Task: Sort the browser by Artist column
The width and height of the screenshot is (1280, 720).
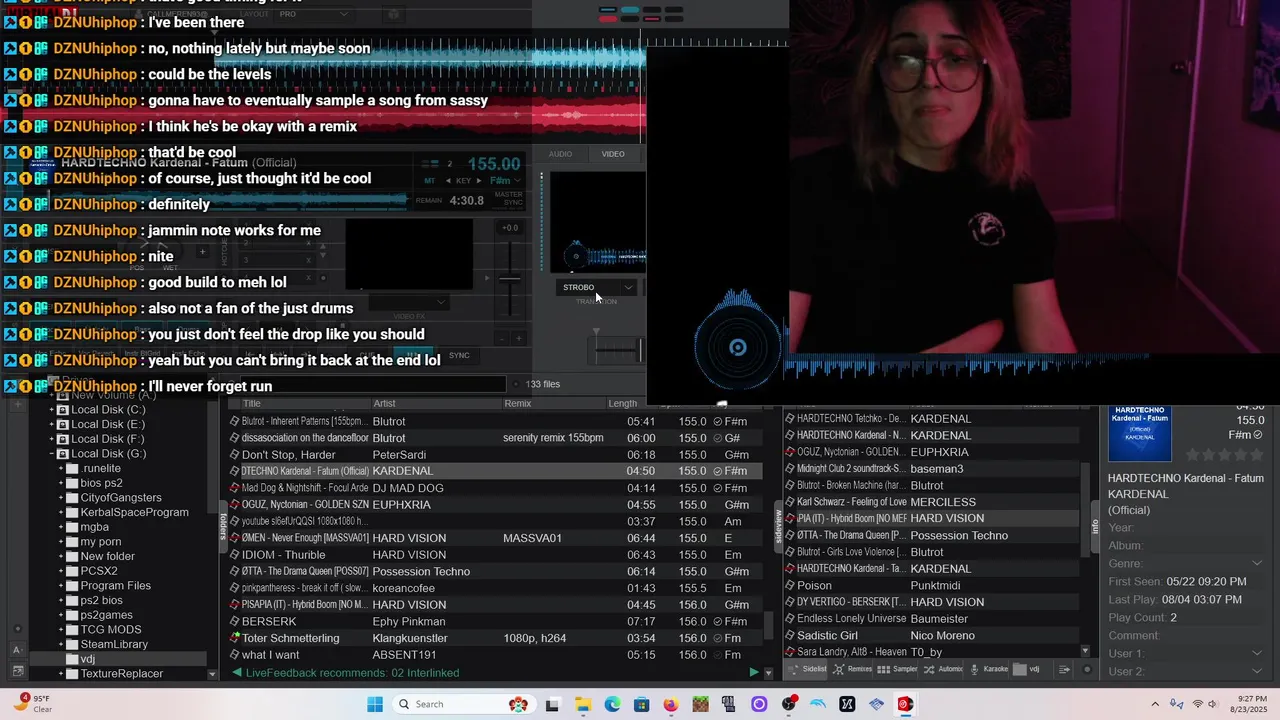Action: click(385, 404)
